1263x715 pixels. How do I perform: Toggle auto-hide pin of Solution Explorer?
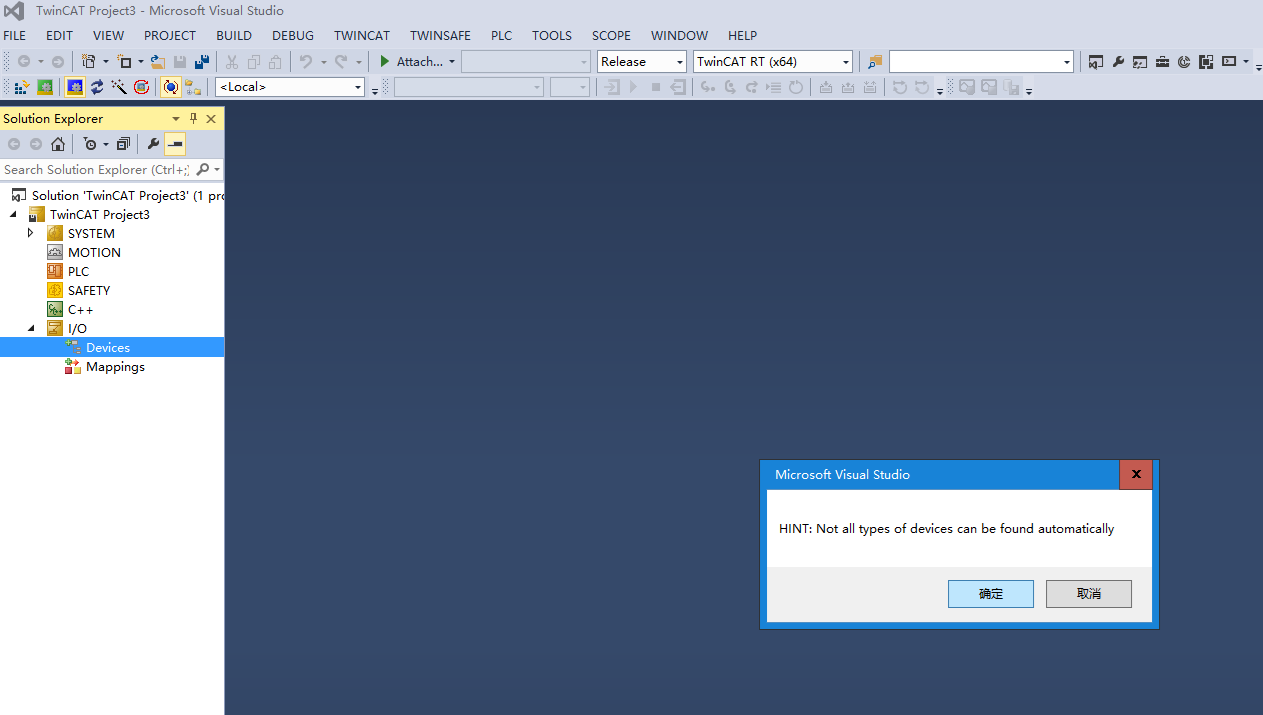pos(194,118)
